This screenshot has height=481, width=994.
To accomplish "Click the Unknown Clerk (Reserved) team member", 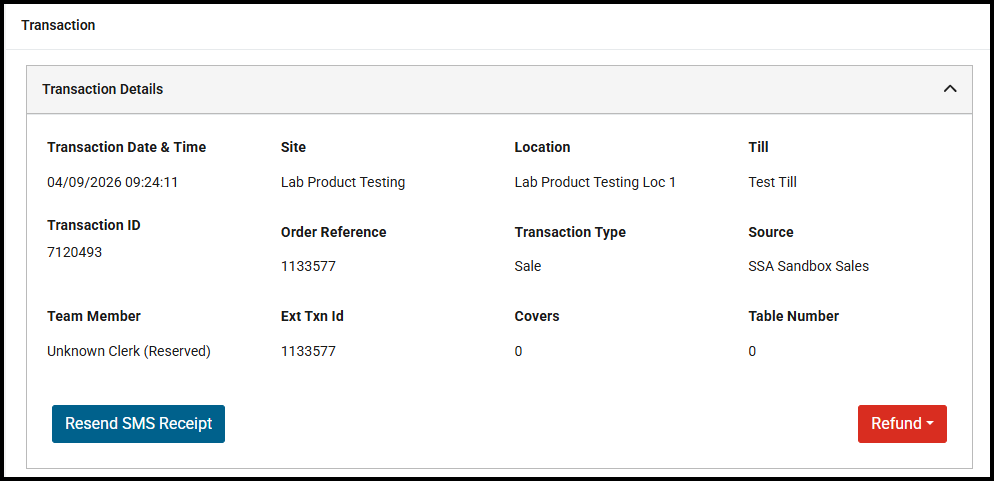I will click(x=129, y=351).
